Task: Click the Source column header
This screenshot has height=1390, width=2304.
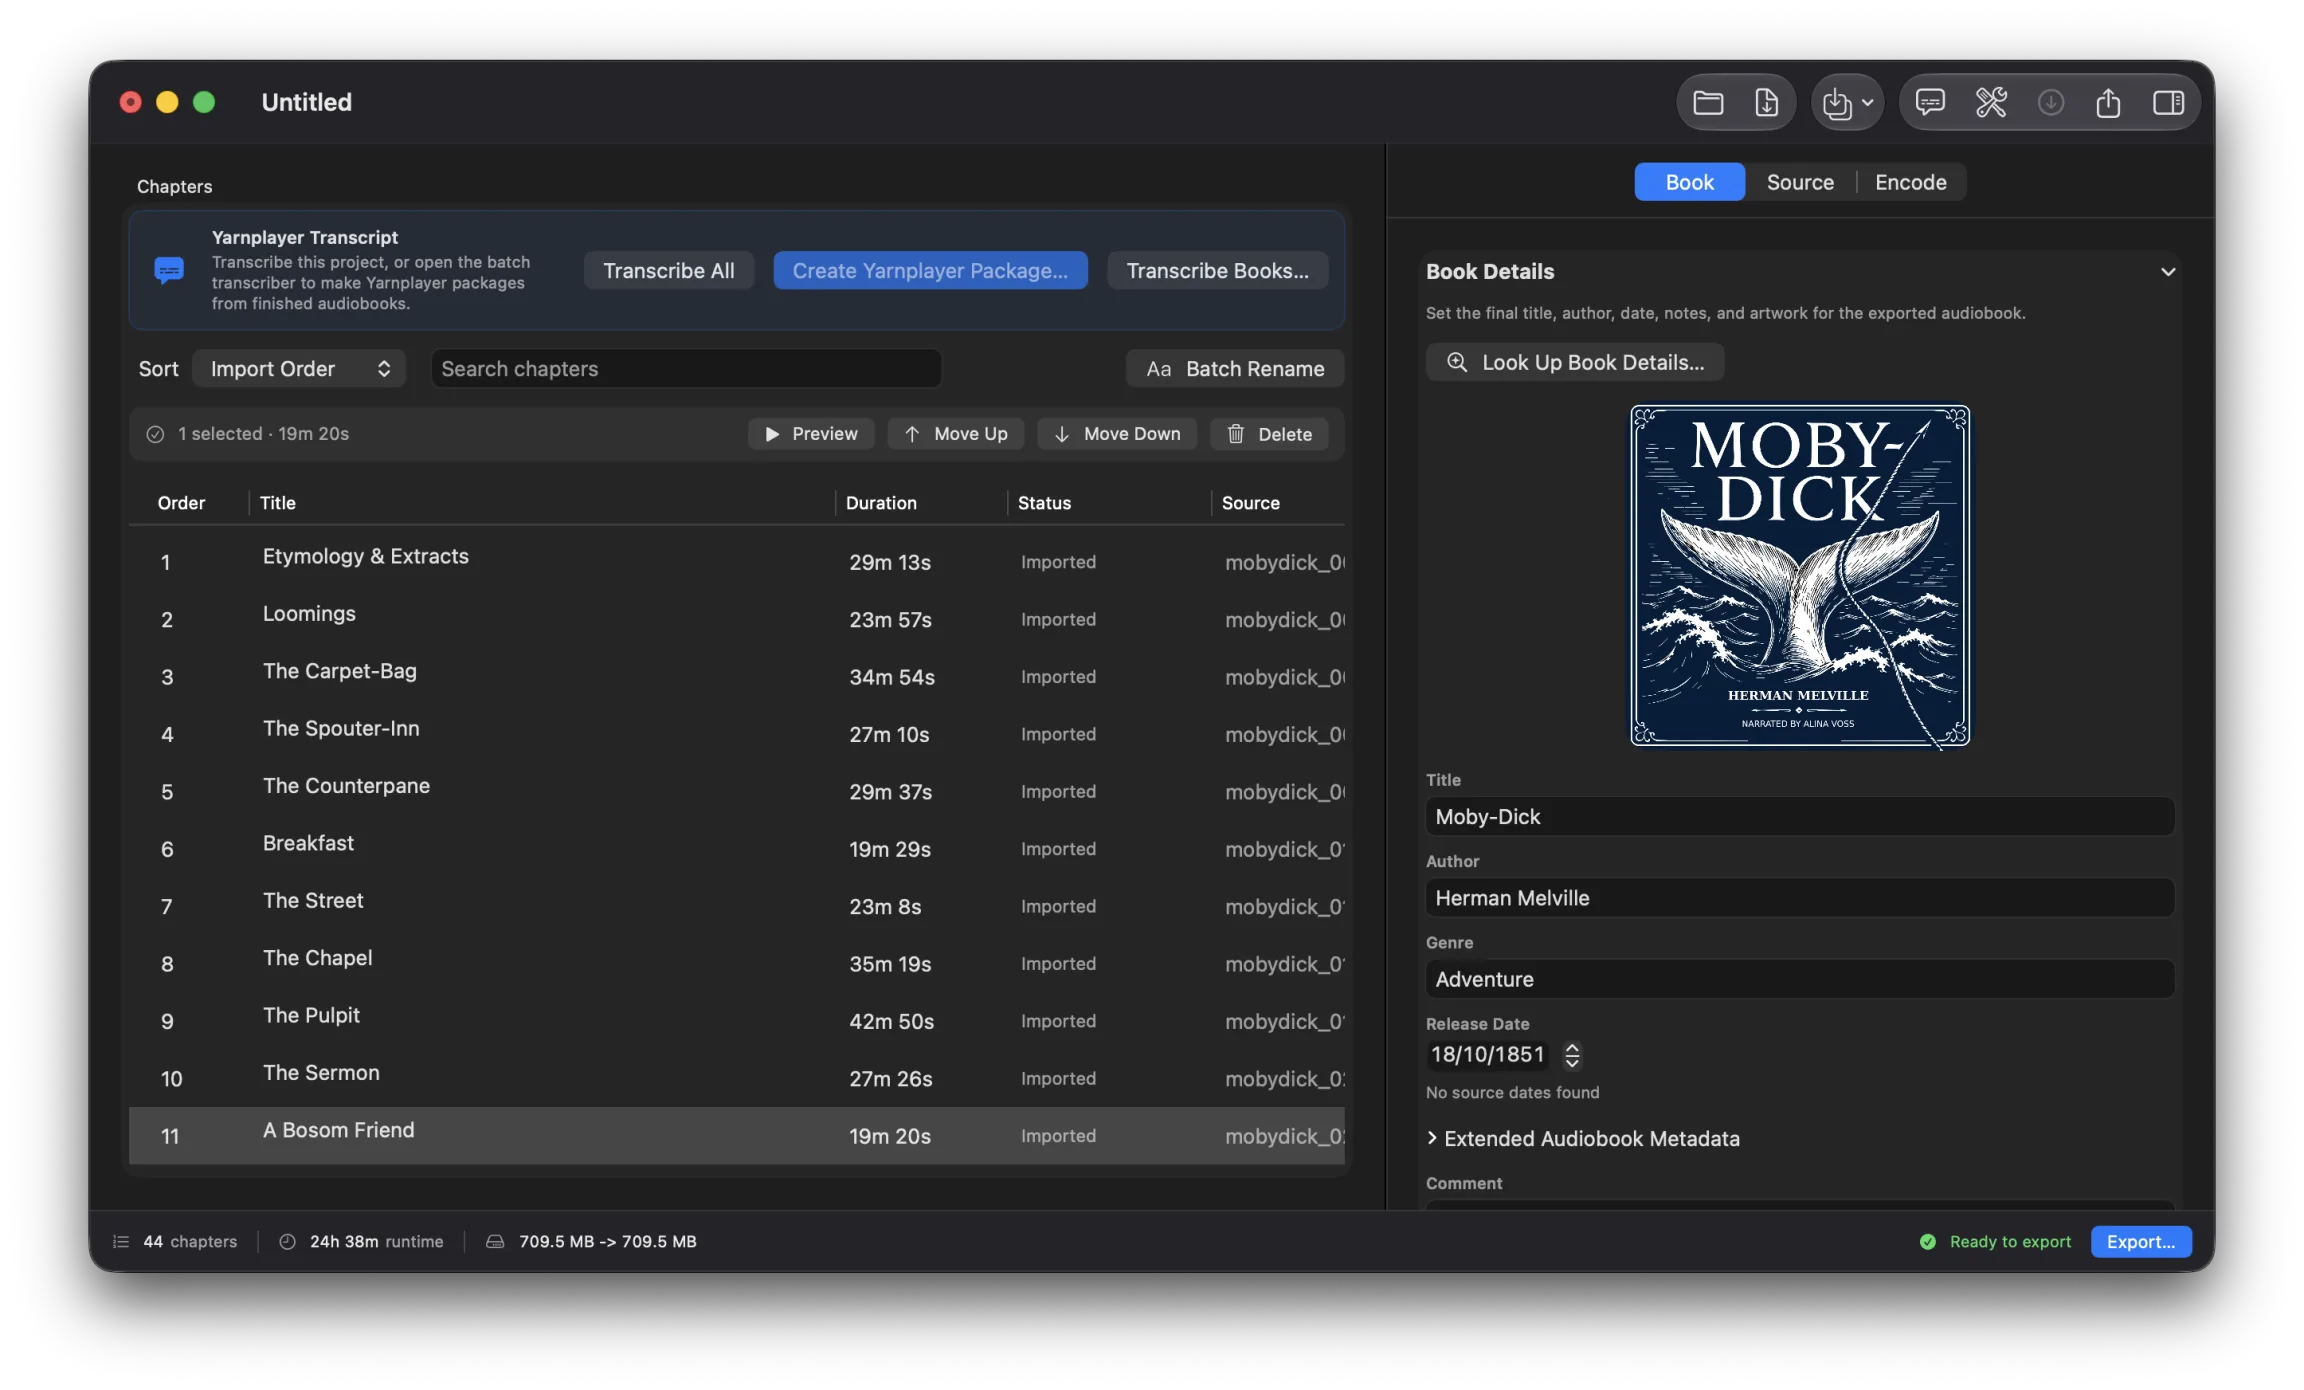Action: coord(1250,502)
